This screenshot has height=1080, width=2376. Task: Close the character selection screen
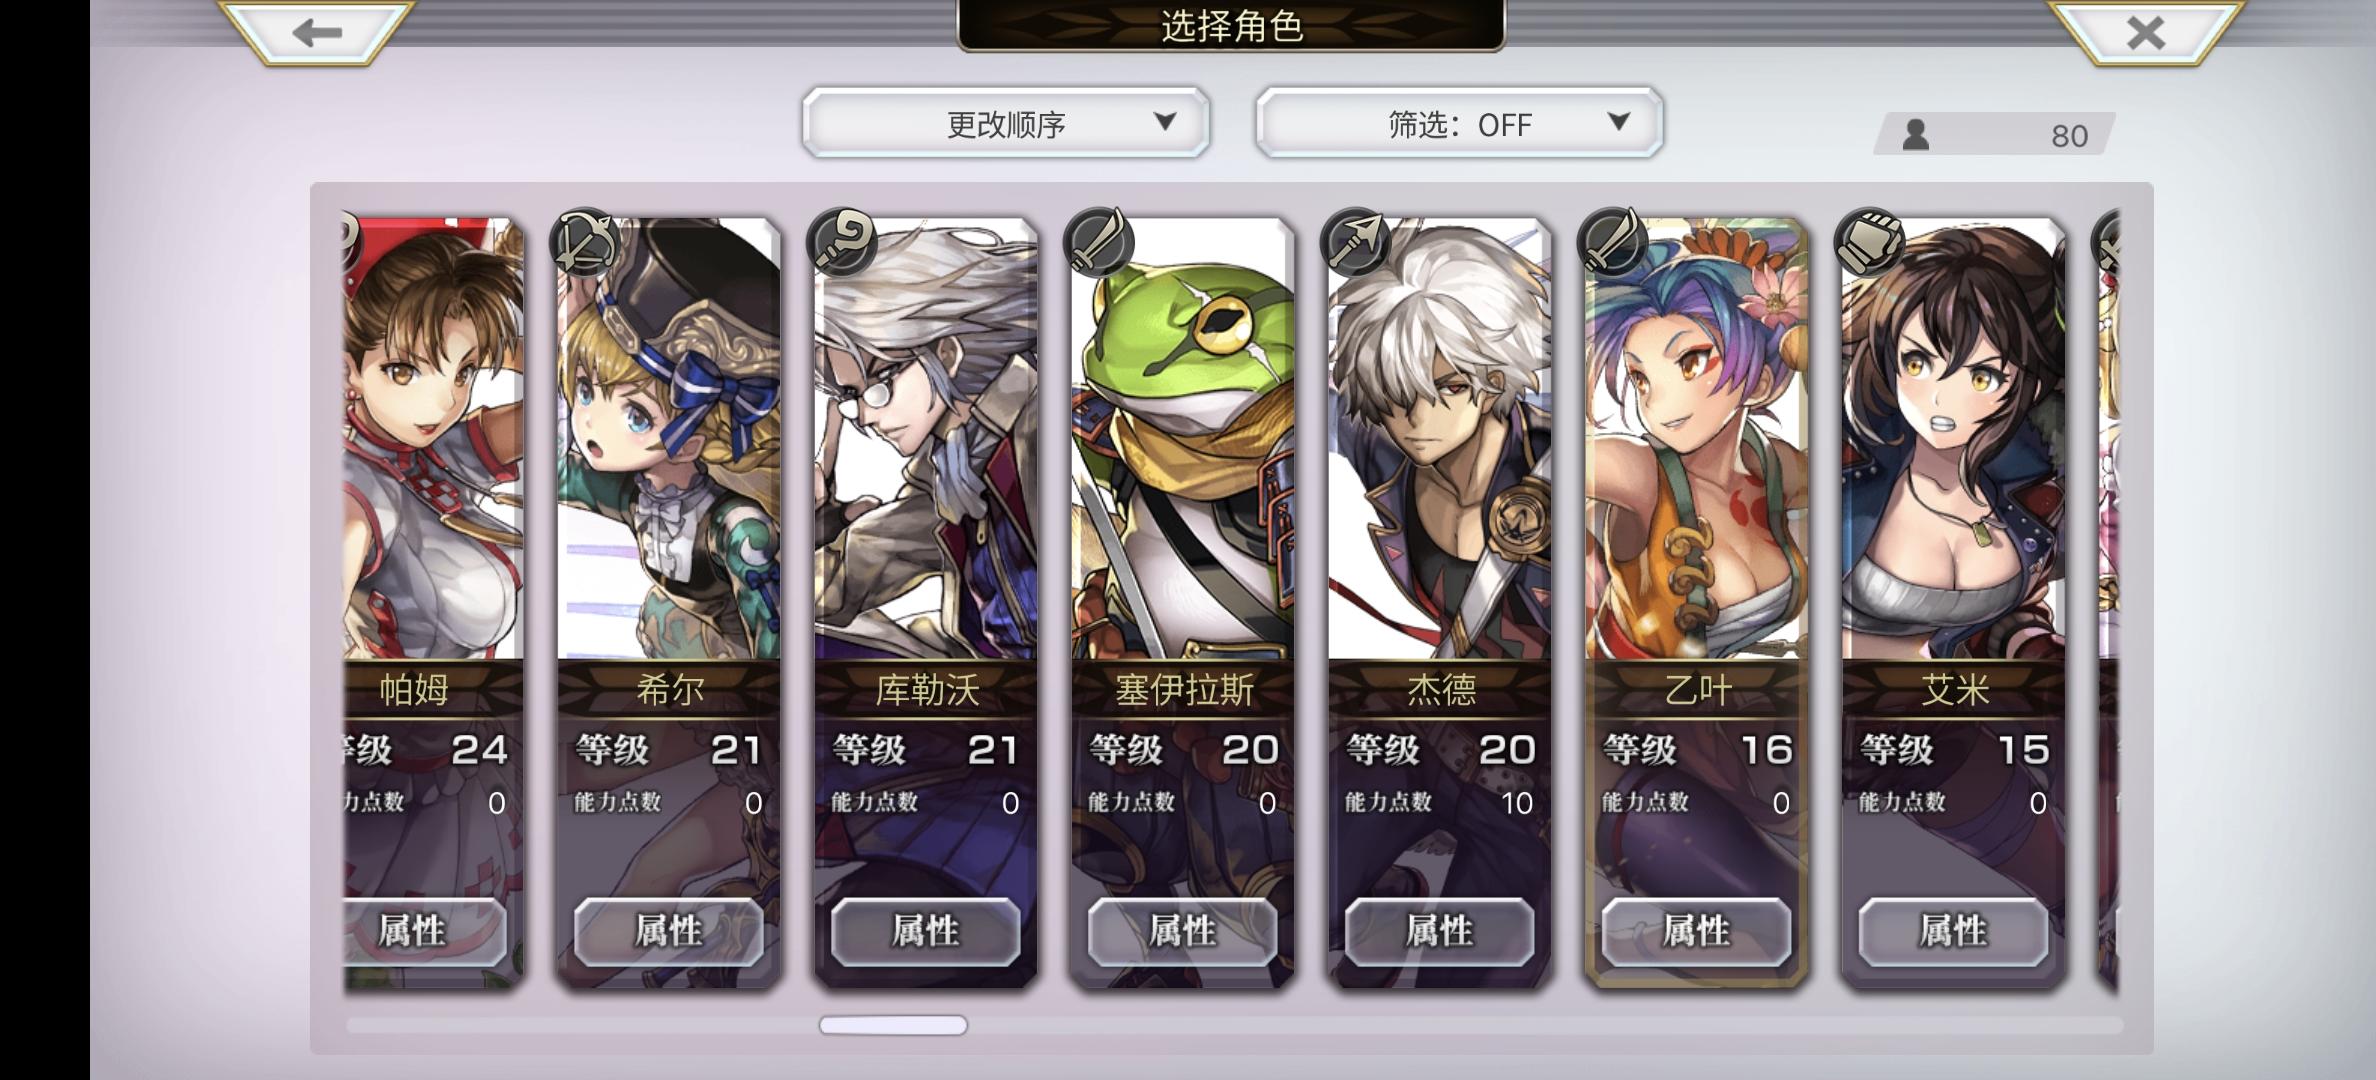point(2146,32)
